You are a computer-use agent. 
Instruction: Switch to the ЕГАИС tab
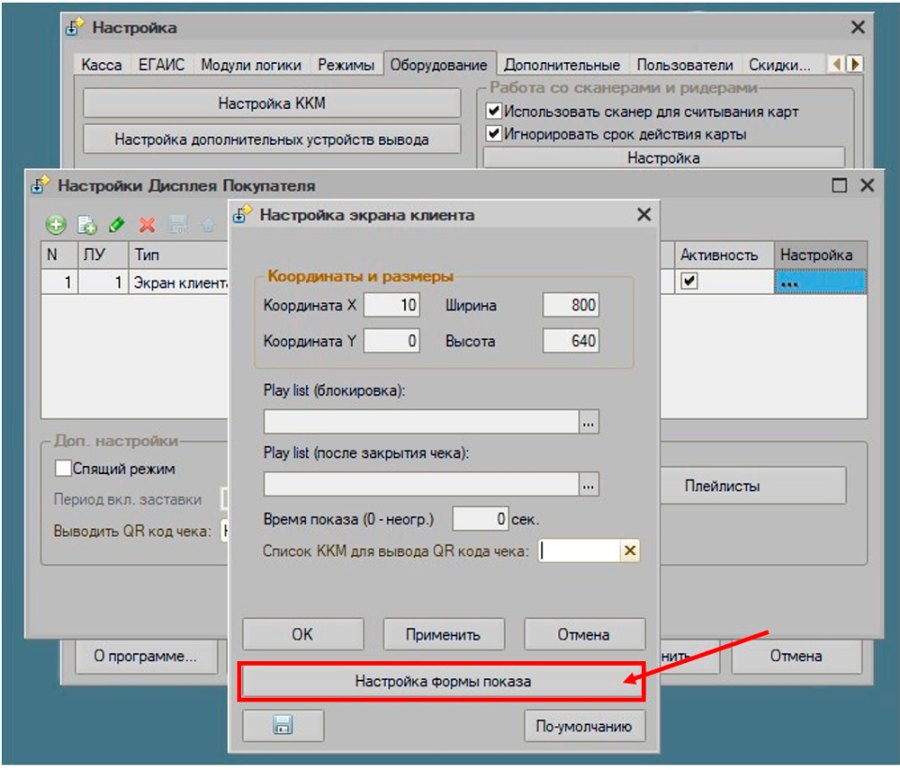point(161,64)
